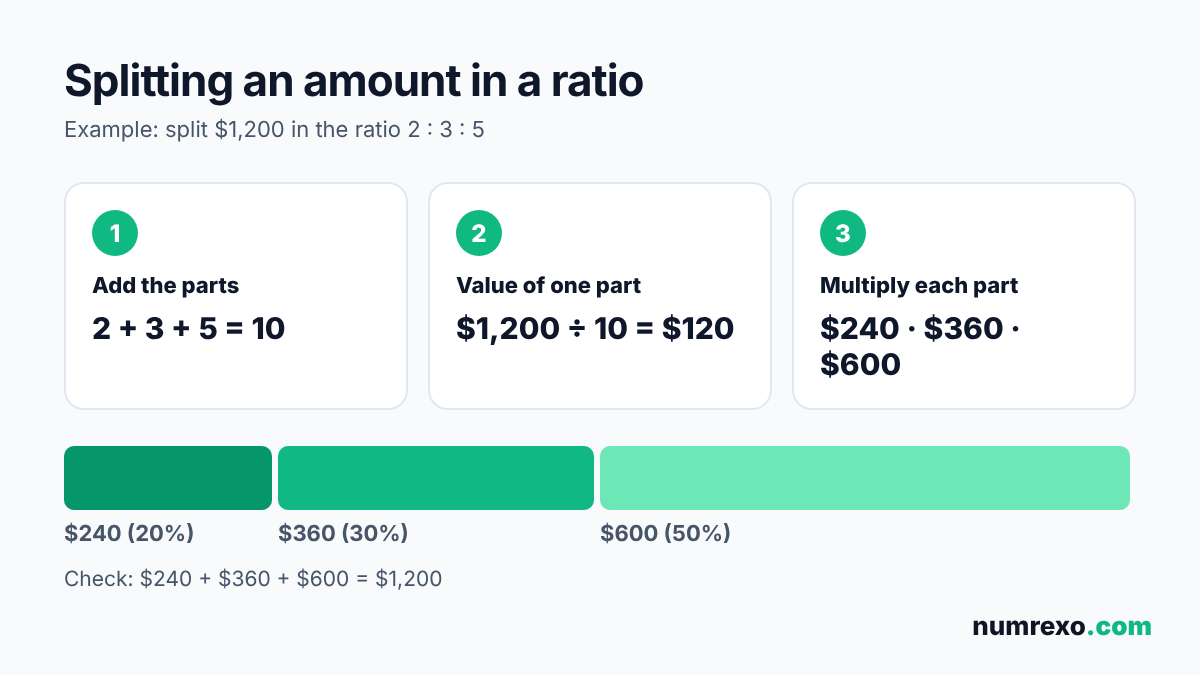Click the '$600 (50%)' bar label
This screenshot has height=675, width=1200.
[665, 534]
